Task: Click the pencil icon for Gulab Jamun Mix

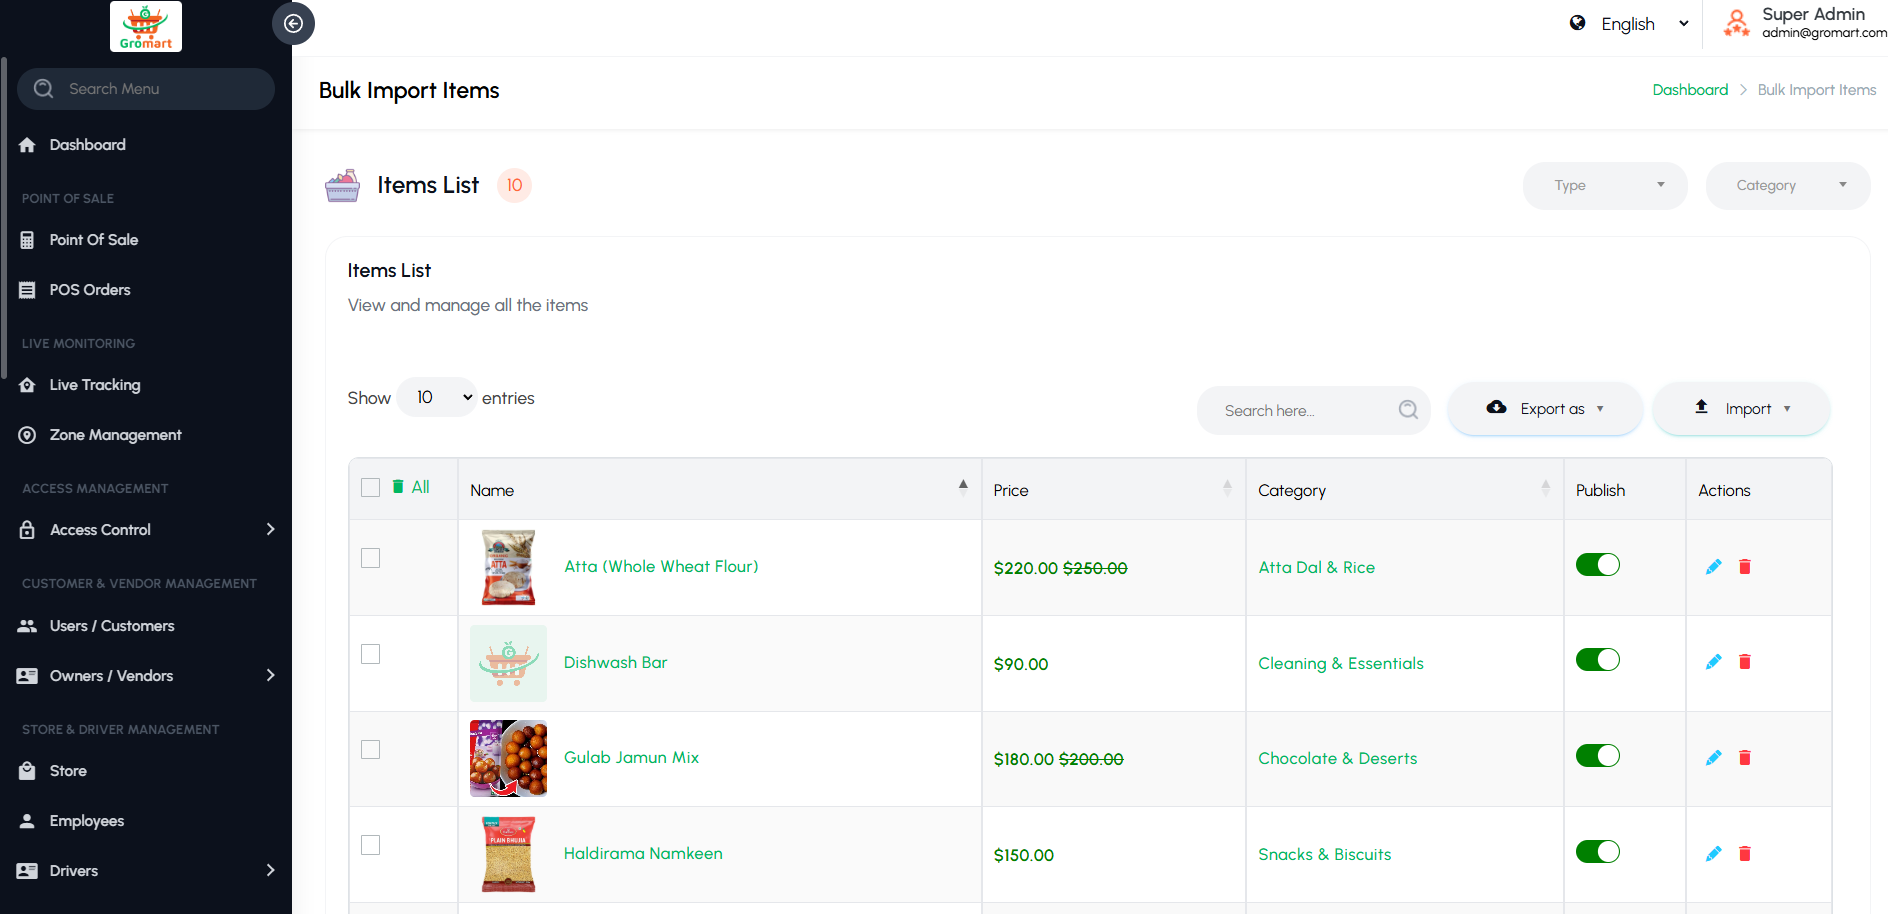Action: tap(1713, 758)
